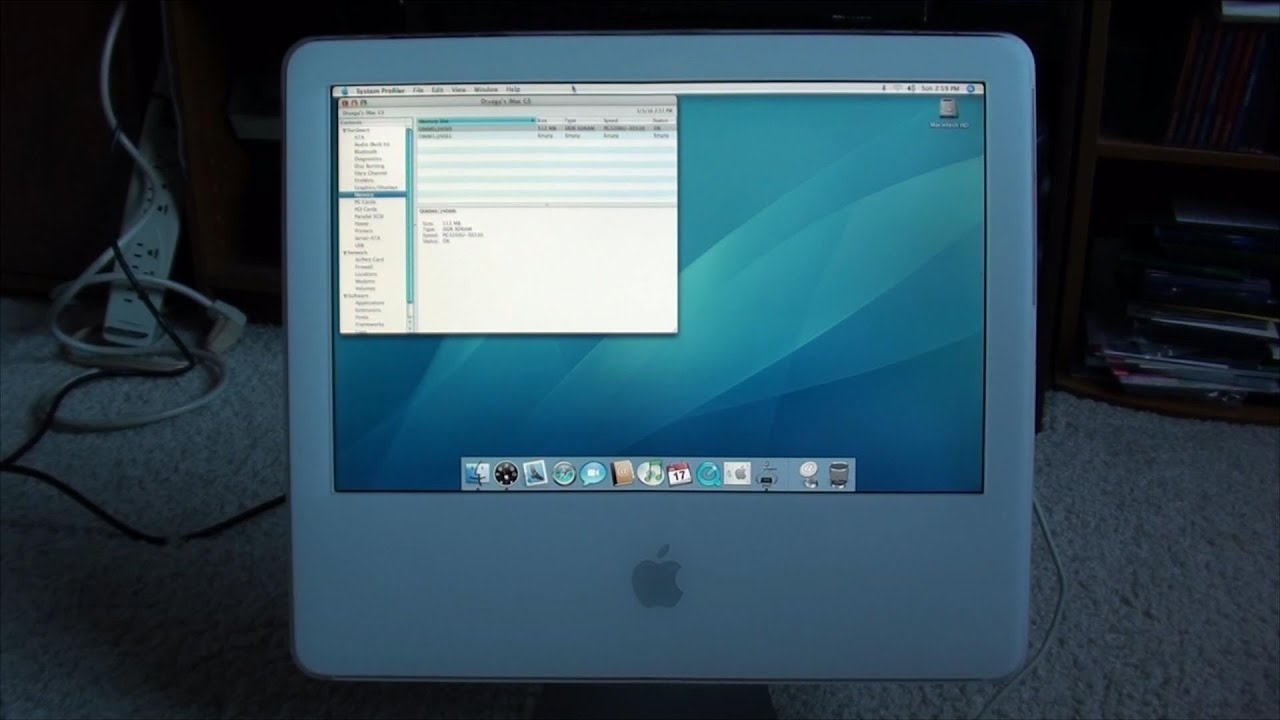This screenshot has width=1280, height=720.
Task: Sort by the Status column header
Action: 664,121
